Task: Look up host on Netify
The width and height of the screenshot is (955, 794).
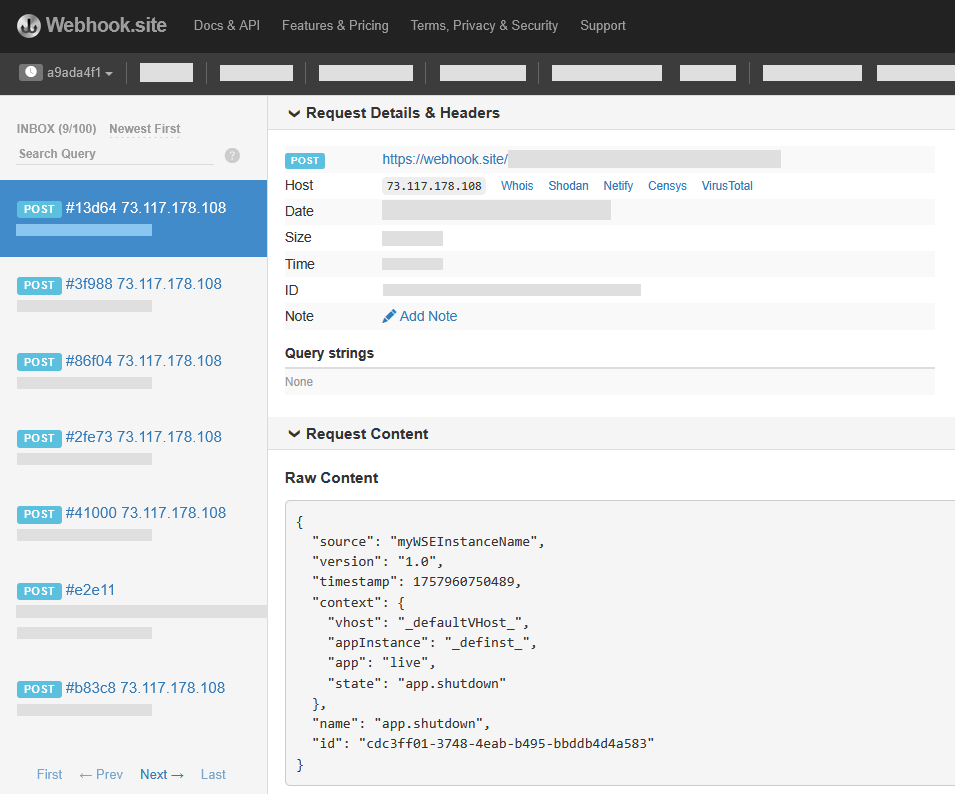Action: [618, 186]
